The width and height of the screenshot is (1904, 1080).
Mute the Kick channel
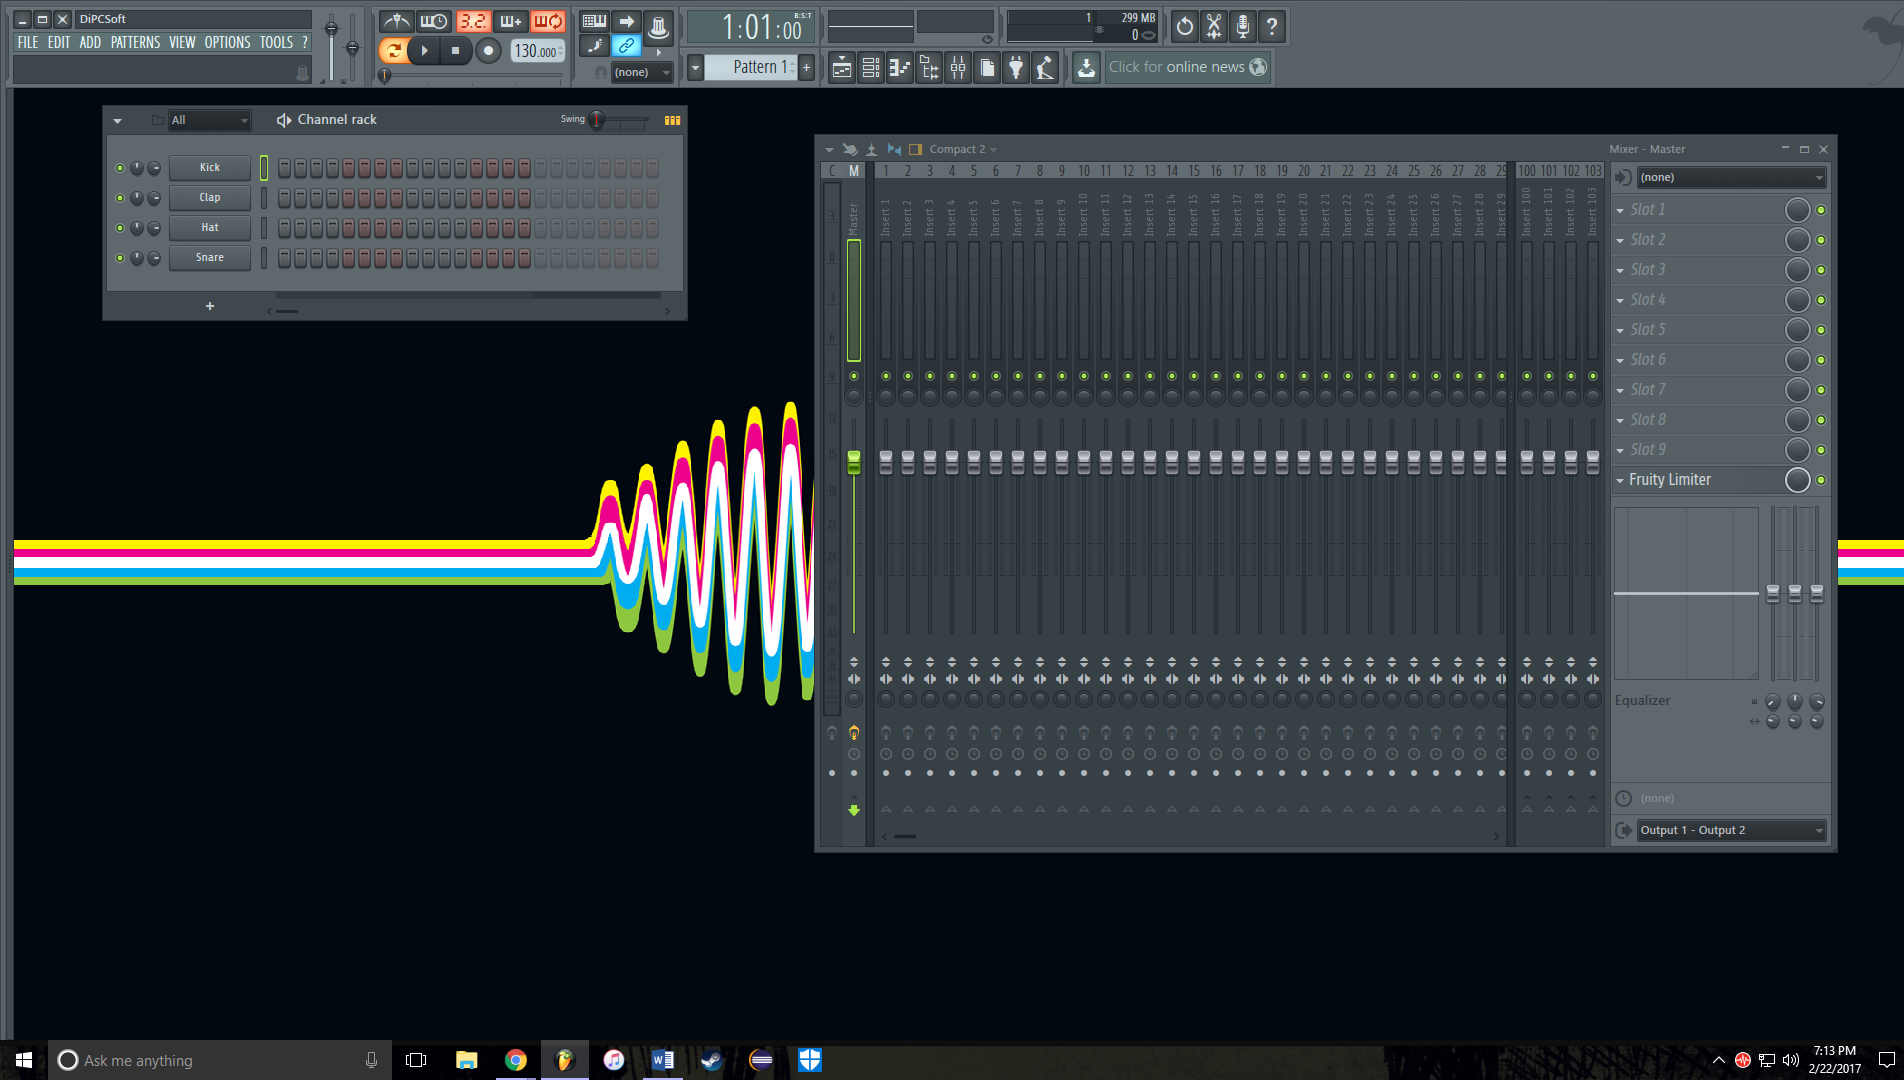pyautogui.click(x=121, y=167)
